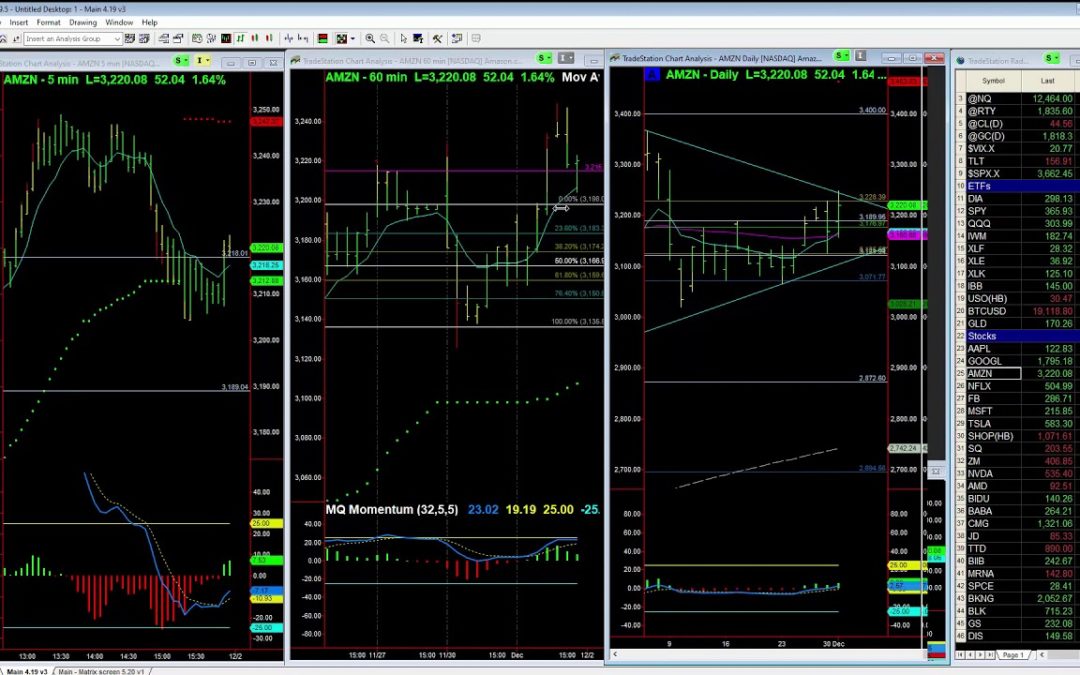Click the grey I interval-link button on Daily chart

coord(860,55)
